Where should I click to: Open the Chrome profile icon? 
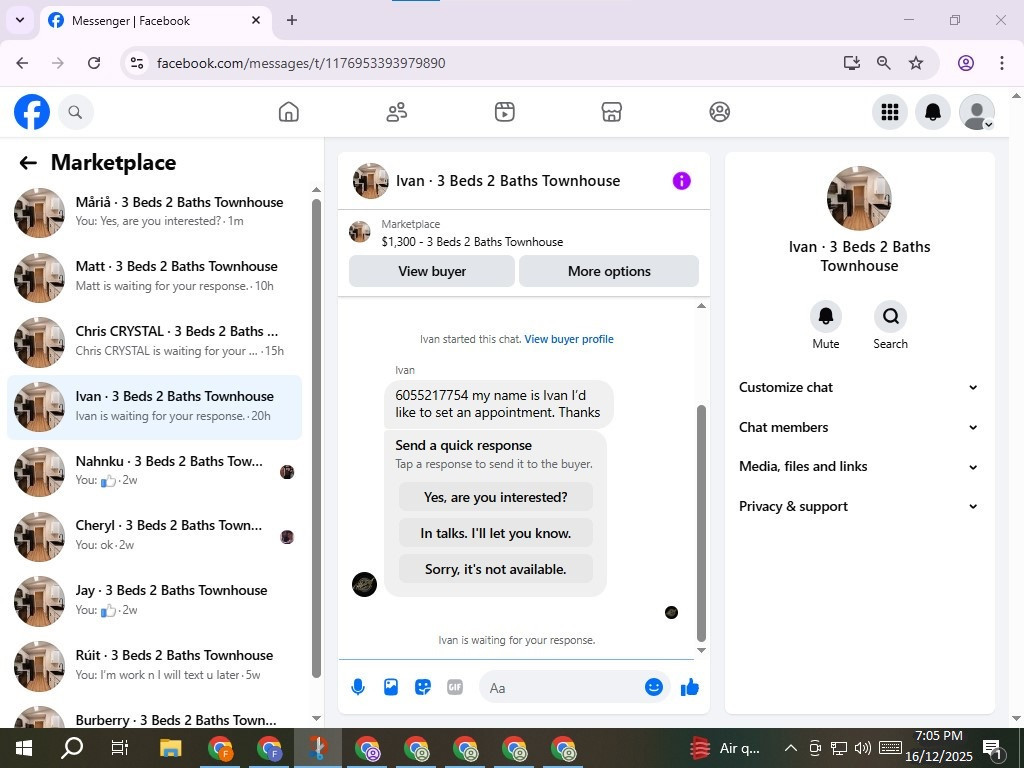coord(965,63)
